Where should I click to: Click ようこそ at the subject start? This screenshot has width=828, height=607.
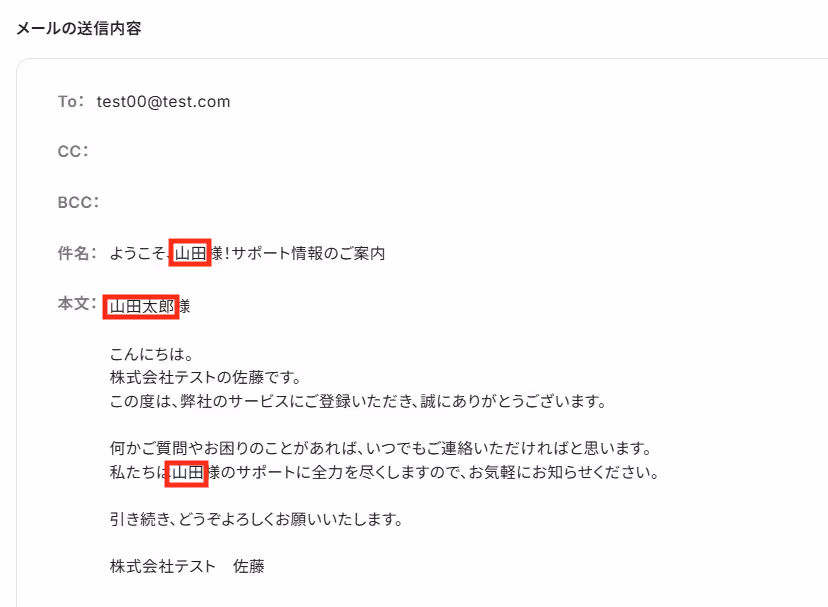(x=138, y=253)
